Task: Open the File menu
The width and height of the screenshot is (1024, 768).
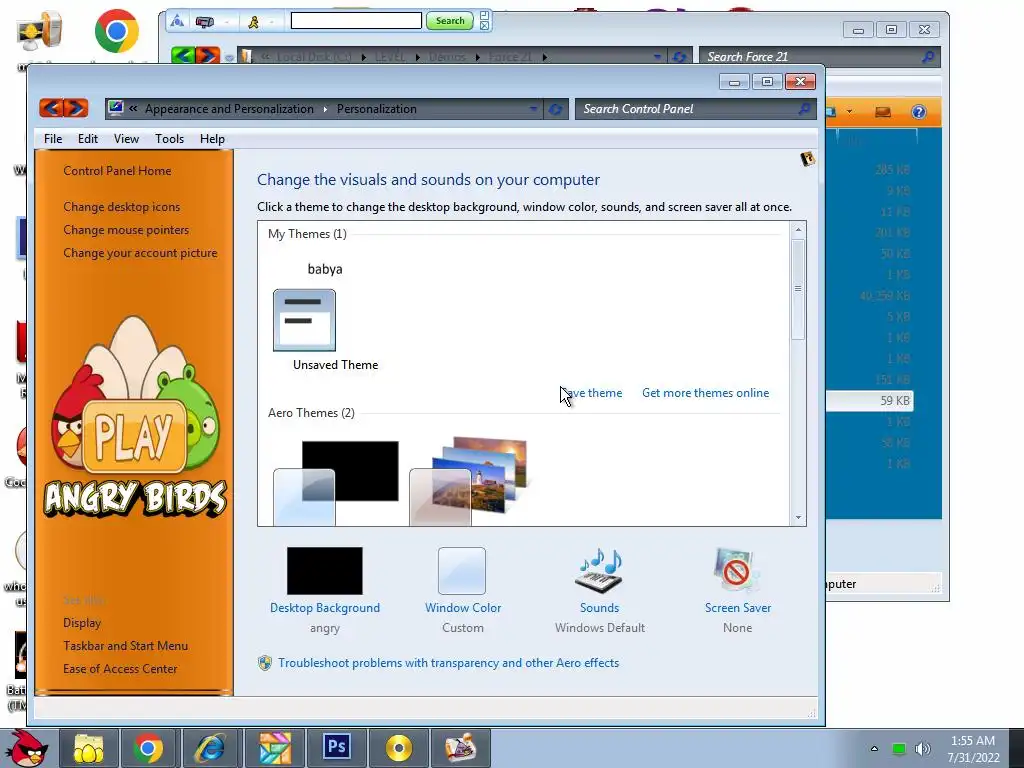Action: 53,138
